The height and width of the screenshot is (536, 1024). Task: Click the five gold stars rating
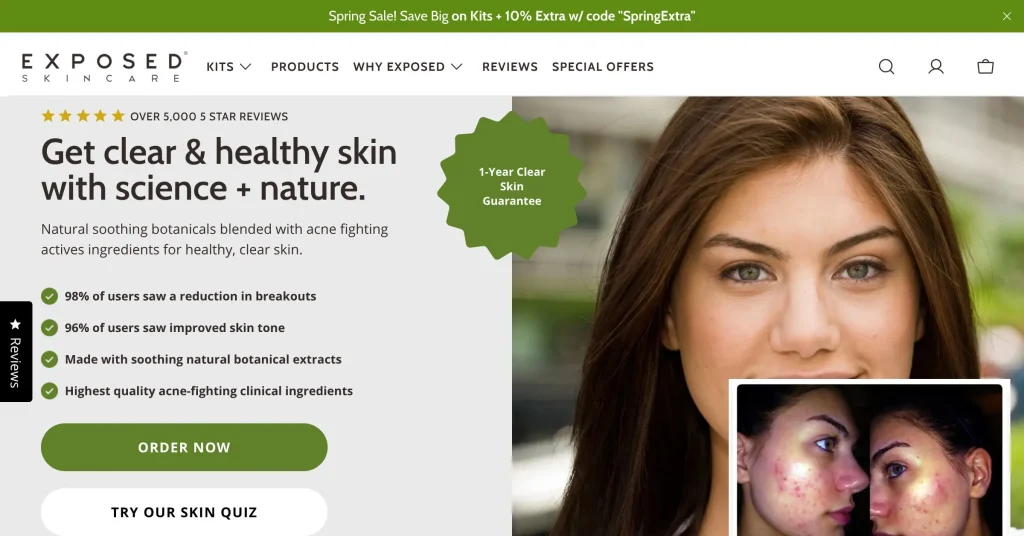coord(82,116)
